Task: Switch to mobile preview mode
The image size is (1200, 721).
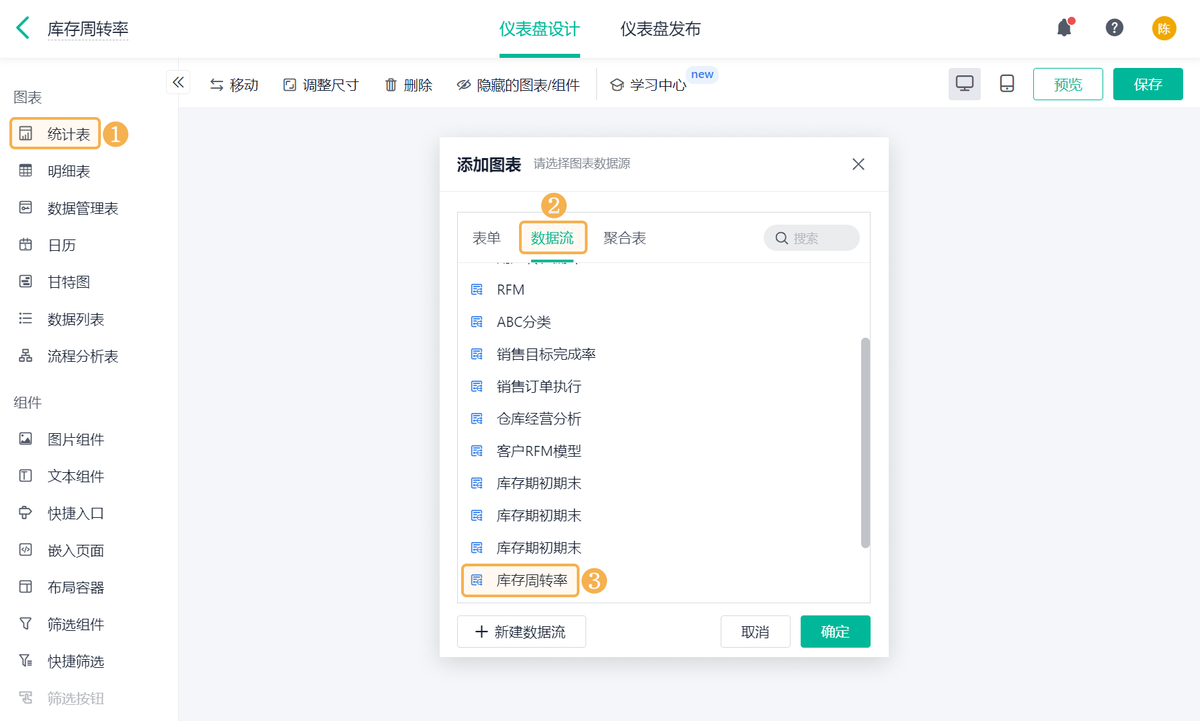Action: click(1007, 84)
